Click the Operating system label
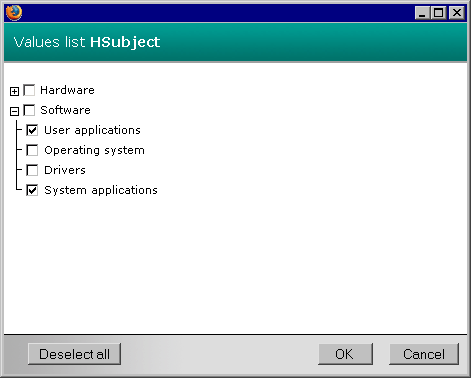The height and width of the screenshot is (378, 471). coord(94,150)
